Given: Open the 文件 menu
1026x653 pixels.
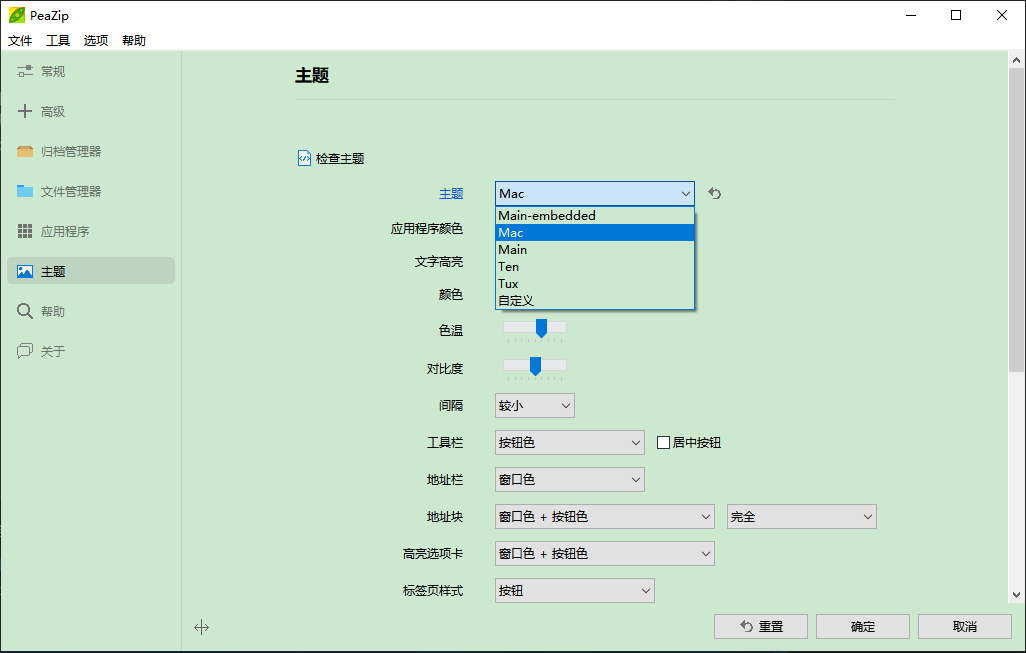Looking at the screenshot, I should [x=20, y=41].
